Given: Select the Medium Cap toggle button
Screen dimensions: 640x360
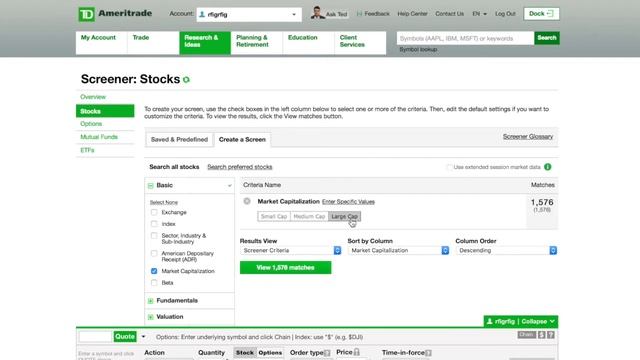Looking at the screenshot, I should 309,216.
